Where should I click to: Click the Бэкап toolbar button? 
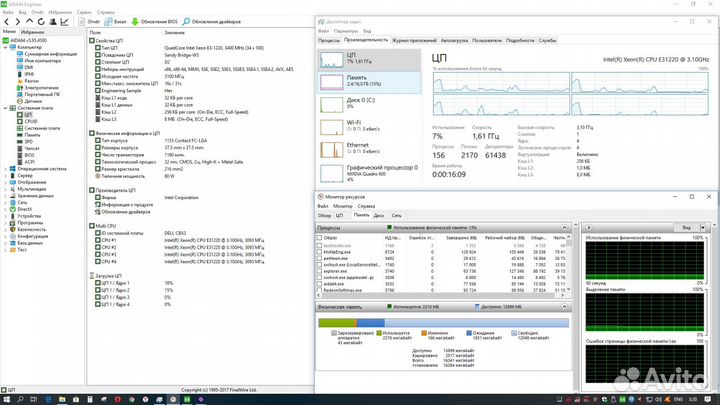115,22
